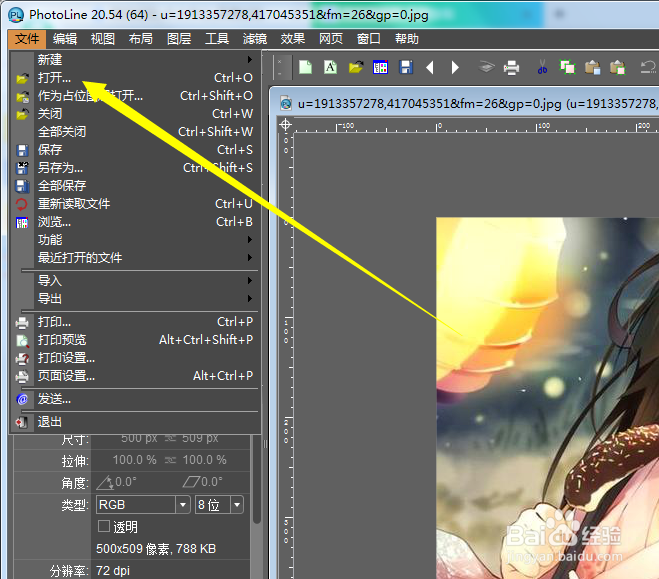The image size is (659, 579).
Task: Click the PhotoLine logo in title bar
Action: (x=16, y=15)
